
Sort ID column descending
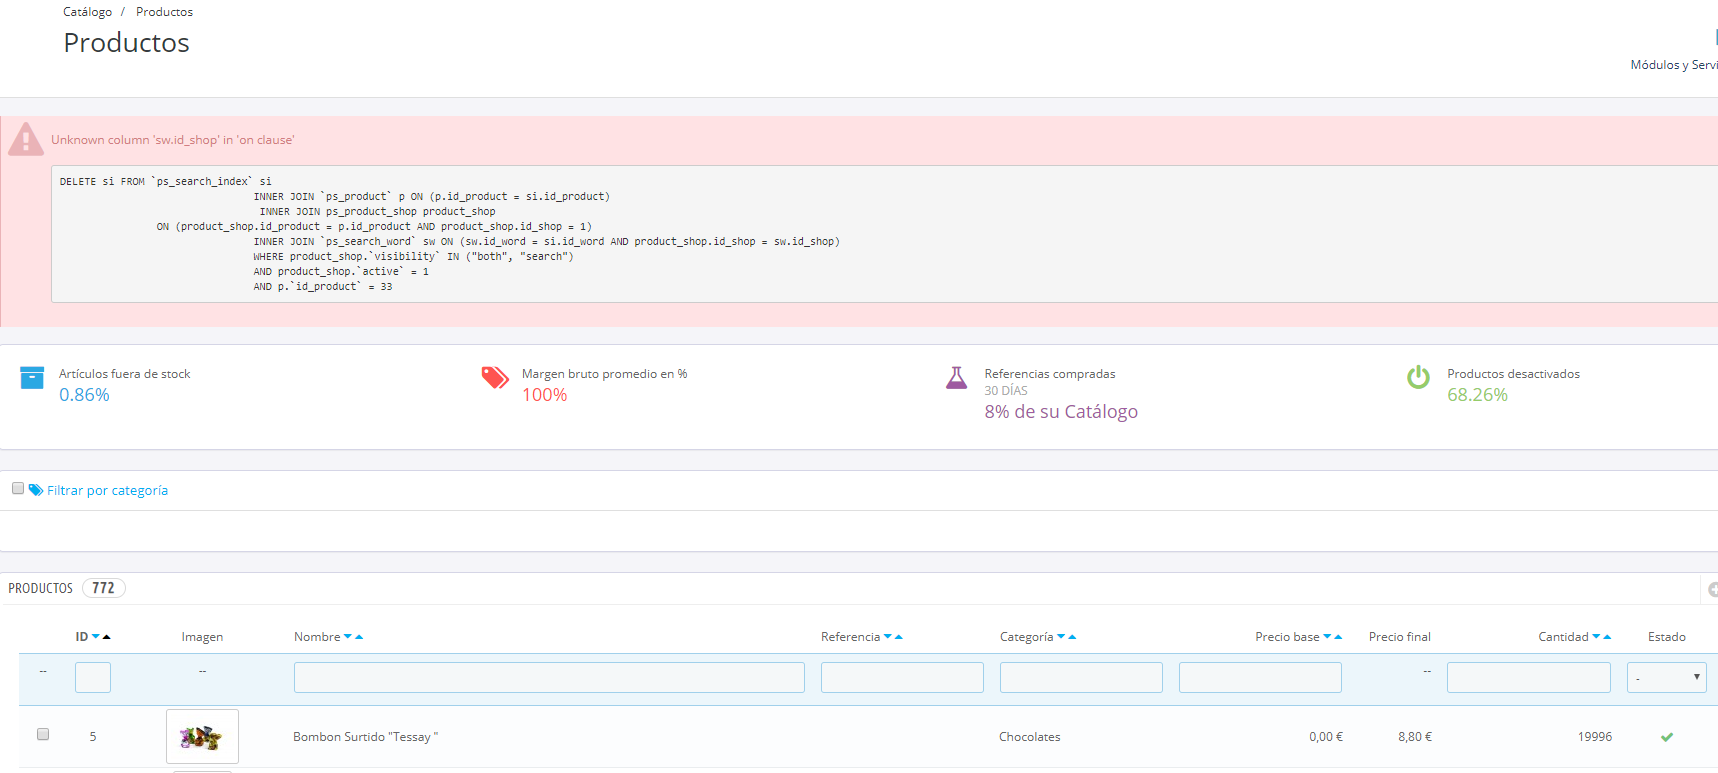pos(96,637)
